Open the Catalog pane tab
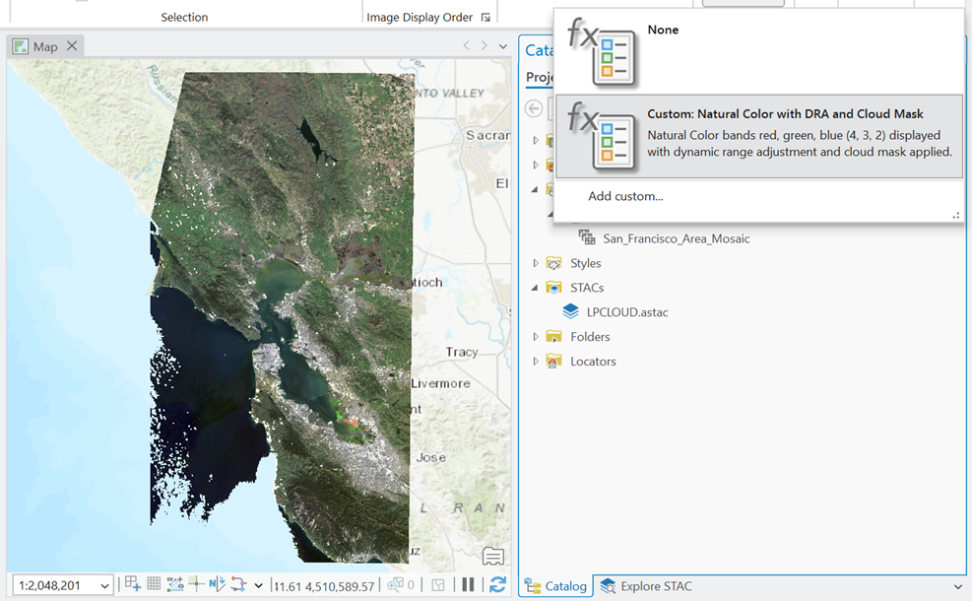This screenshot has width=972, height=601. coord(555,586)
